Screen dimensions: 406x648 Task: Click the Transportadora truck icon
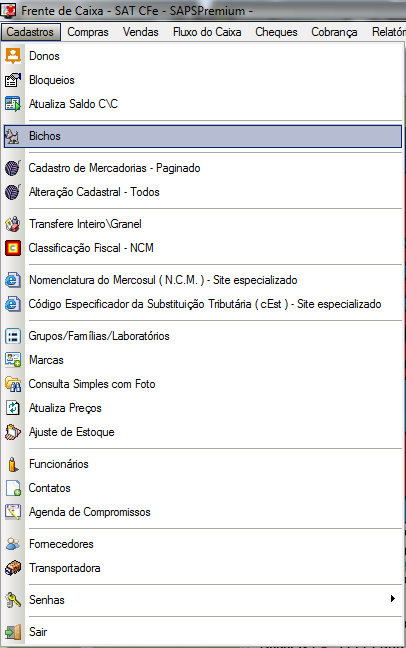tap(13, 568)
